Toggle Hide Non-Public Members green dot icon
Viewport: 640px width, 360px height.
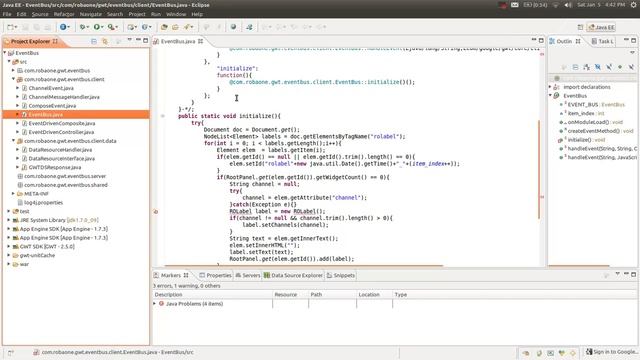[620, 67]
